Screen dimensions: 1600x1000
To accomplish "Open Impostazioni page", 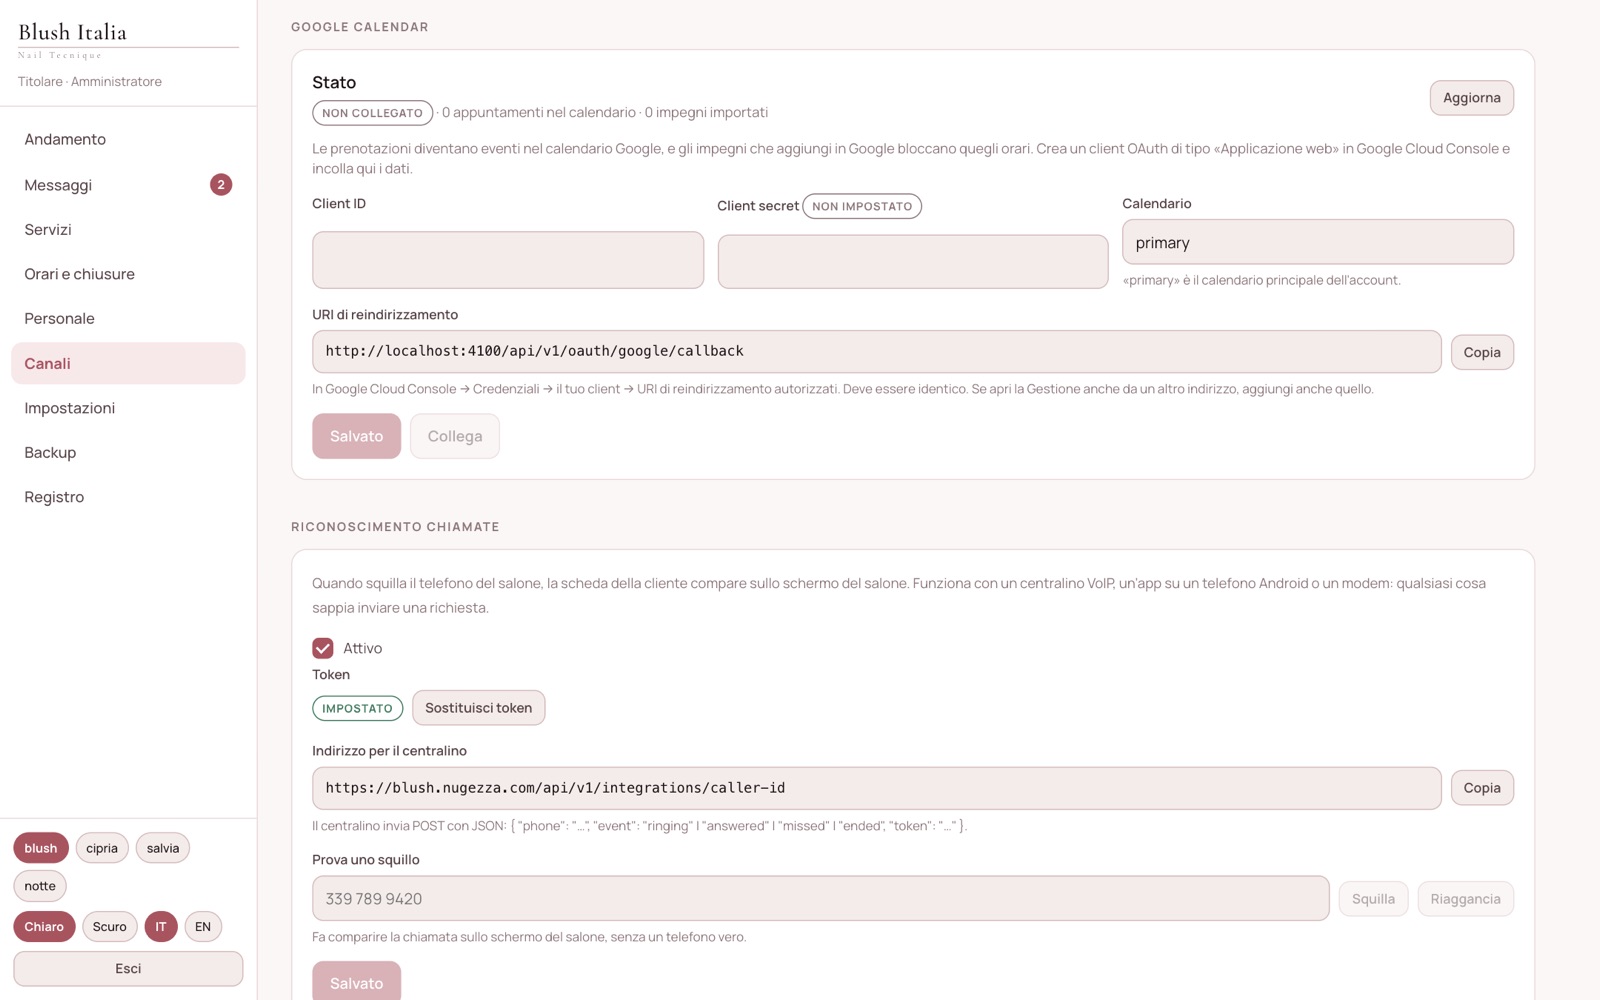I will (128, 408).
